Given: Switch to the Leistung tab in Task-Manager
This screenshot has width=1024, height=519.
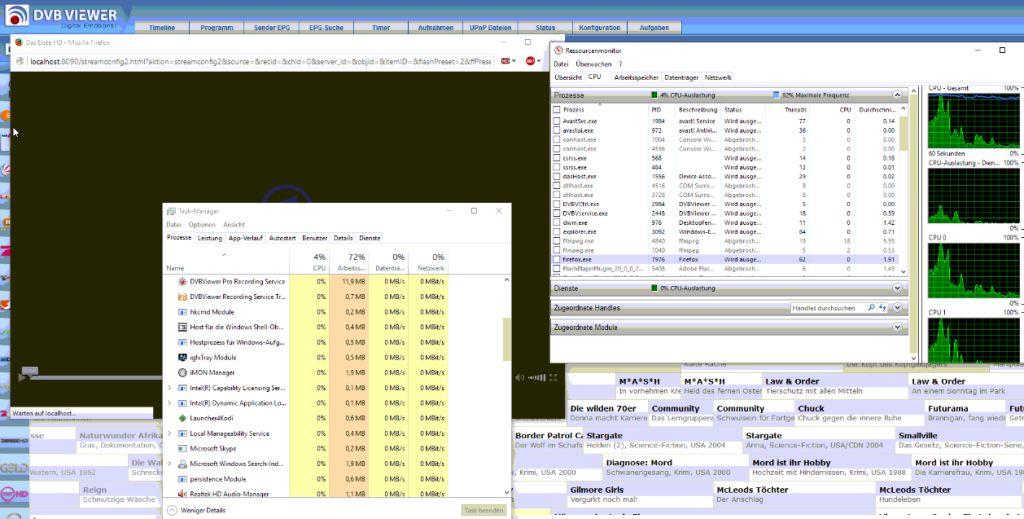Looking at the screenshot, I should (x=210, y=238).
